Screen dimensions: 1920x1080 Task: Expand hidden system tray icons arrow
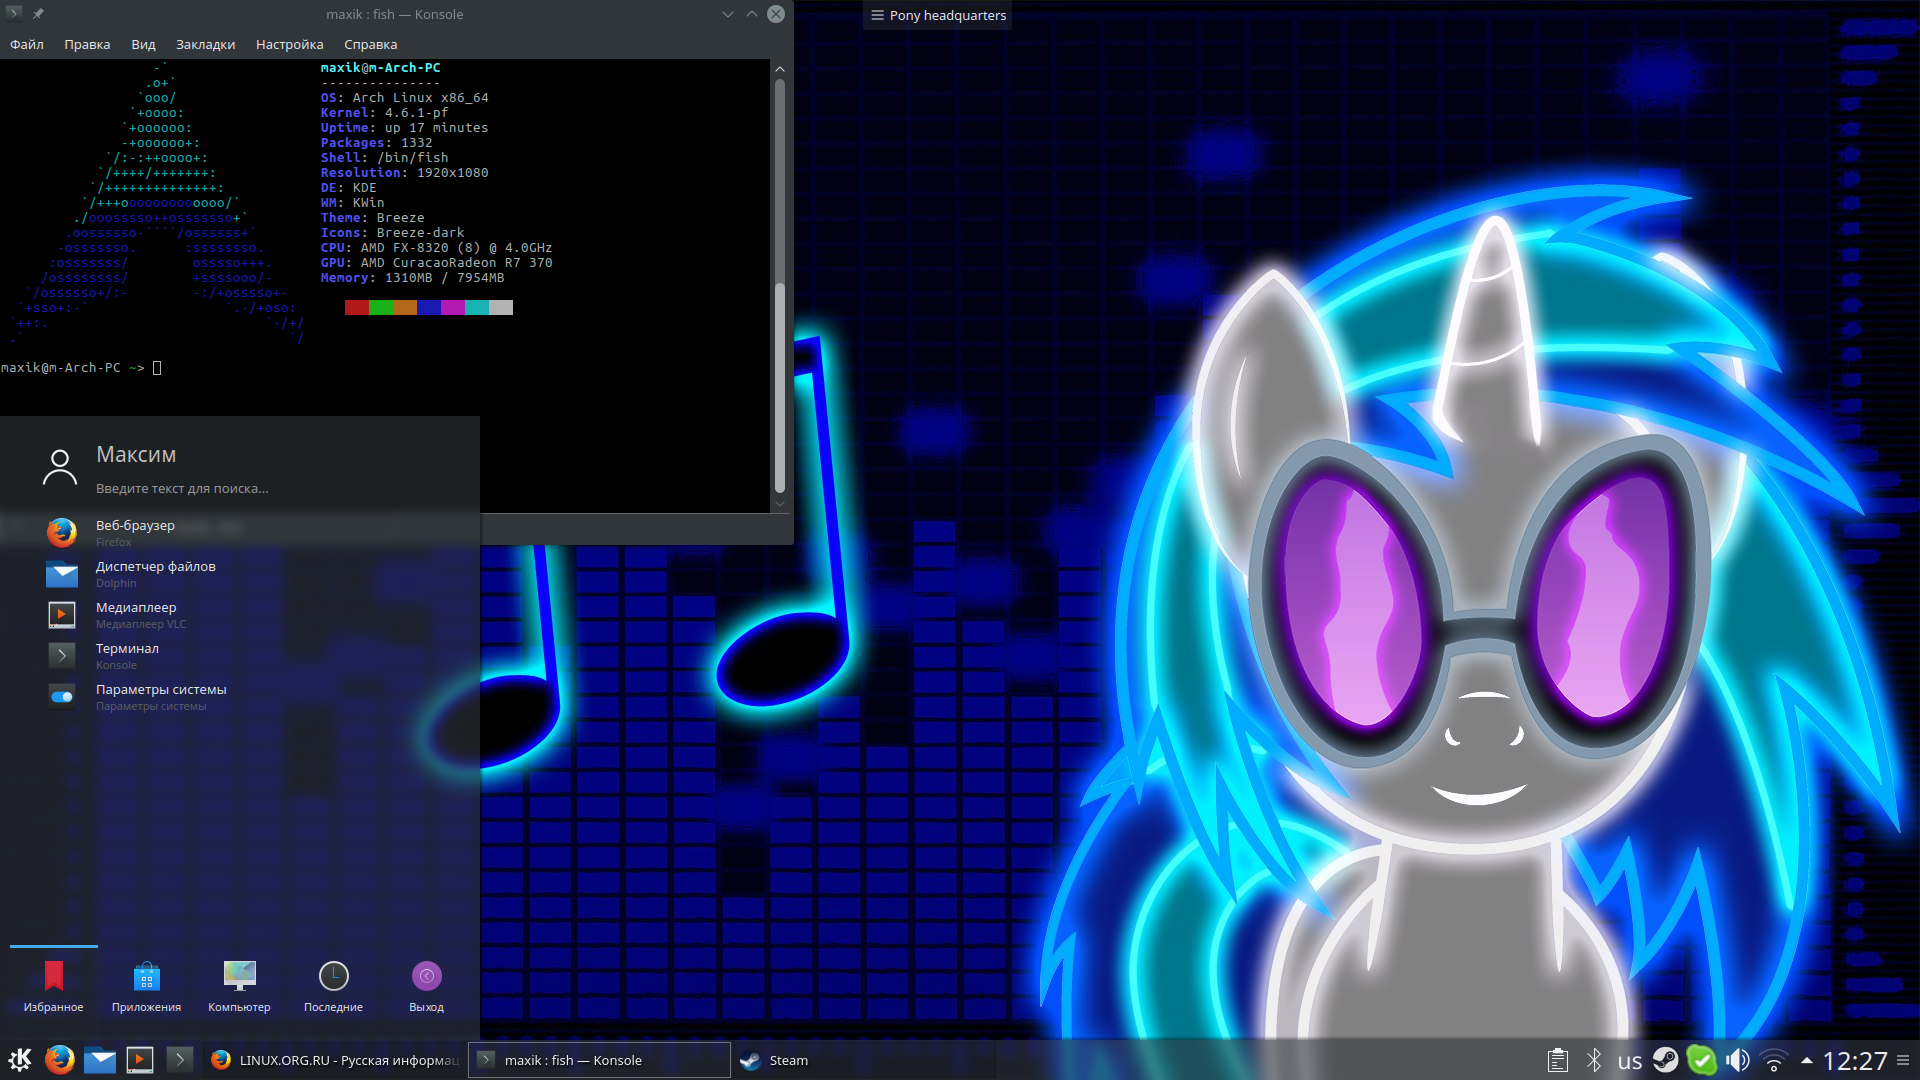1807,1060
